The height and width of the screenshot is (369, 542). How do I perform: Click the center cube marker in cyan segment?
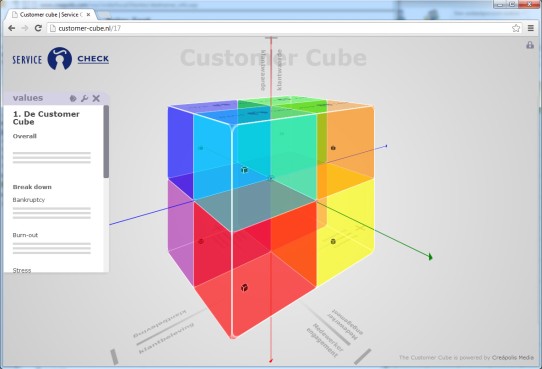pyautogui.click(x=244, y=170)
